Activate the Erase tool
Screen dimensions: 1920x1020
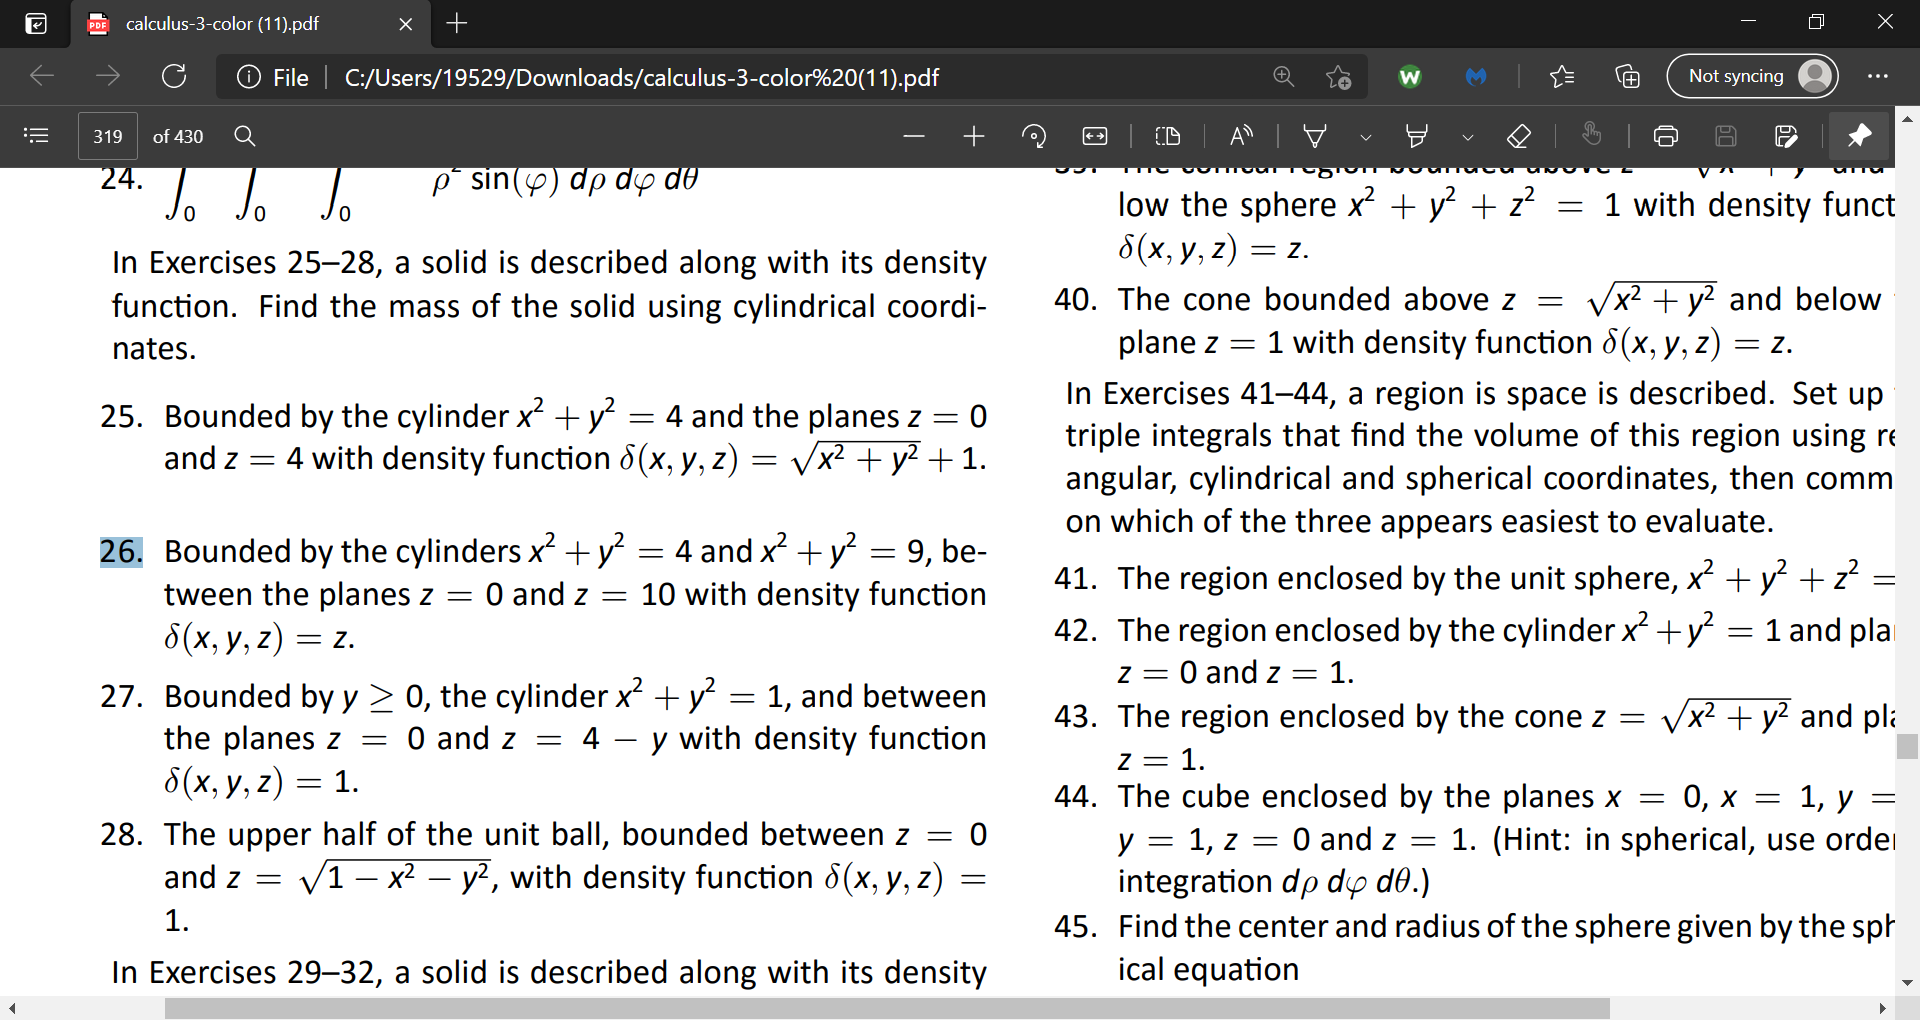[1520, 136]
